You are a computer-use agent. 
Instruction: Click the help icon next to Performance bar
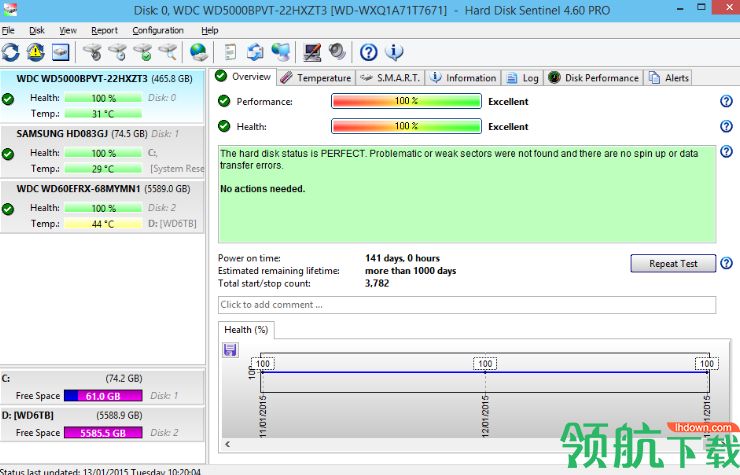(x=726, y=101)
